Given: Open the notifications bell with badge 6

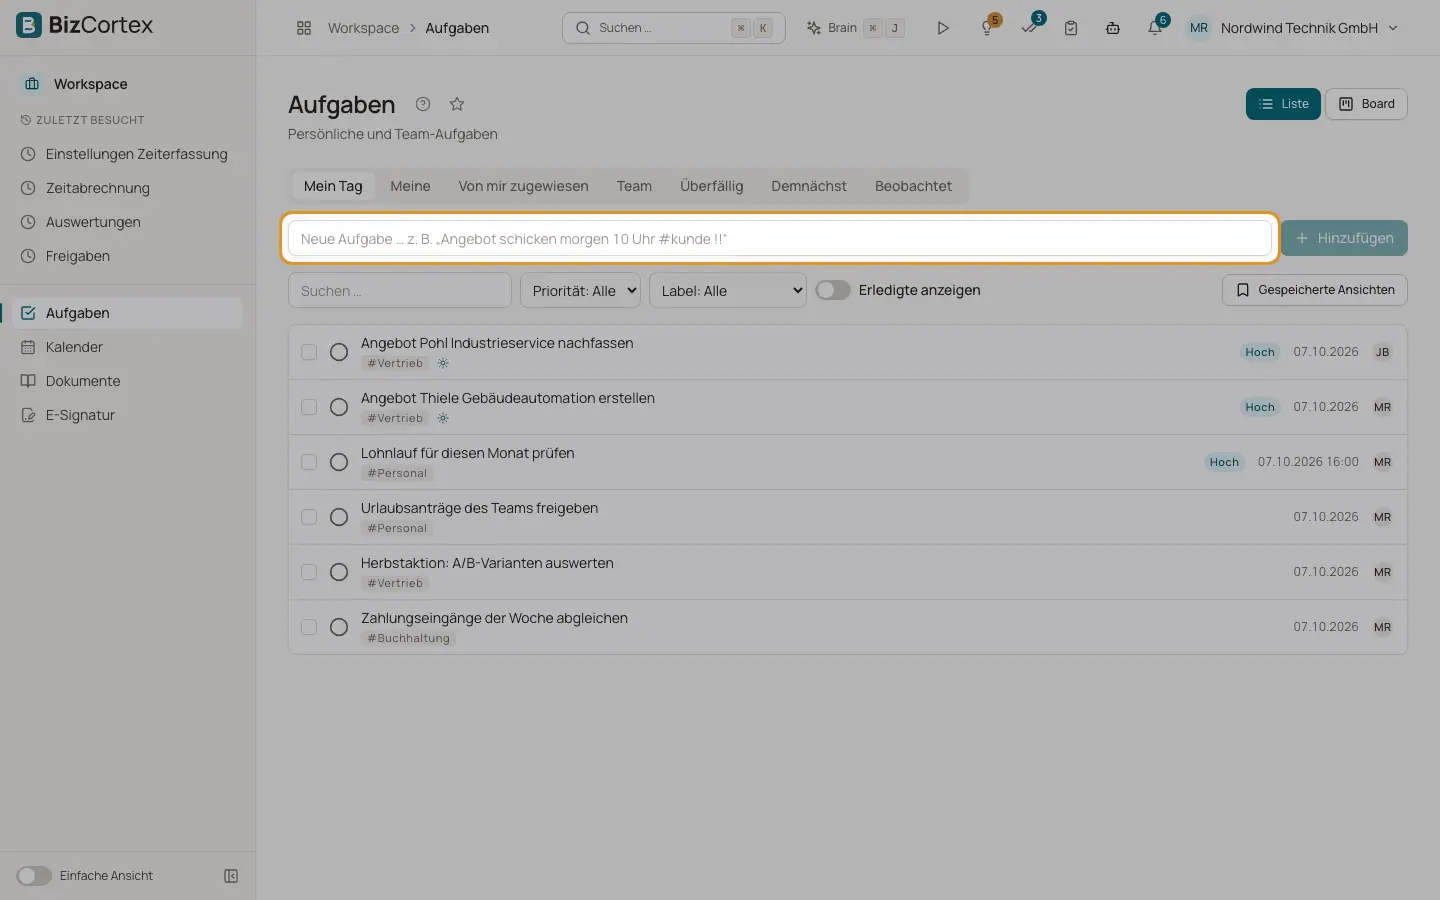Looking at the screenshot, I should [x=1155, y=27].
